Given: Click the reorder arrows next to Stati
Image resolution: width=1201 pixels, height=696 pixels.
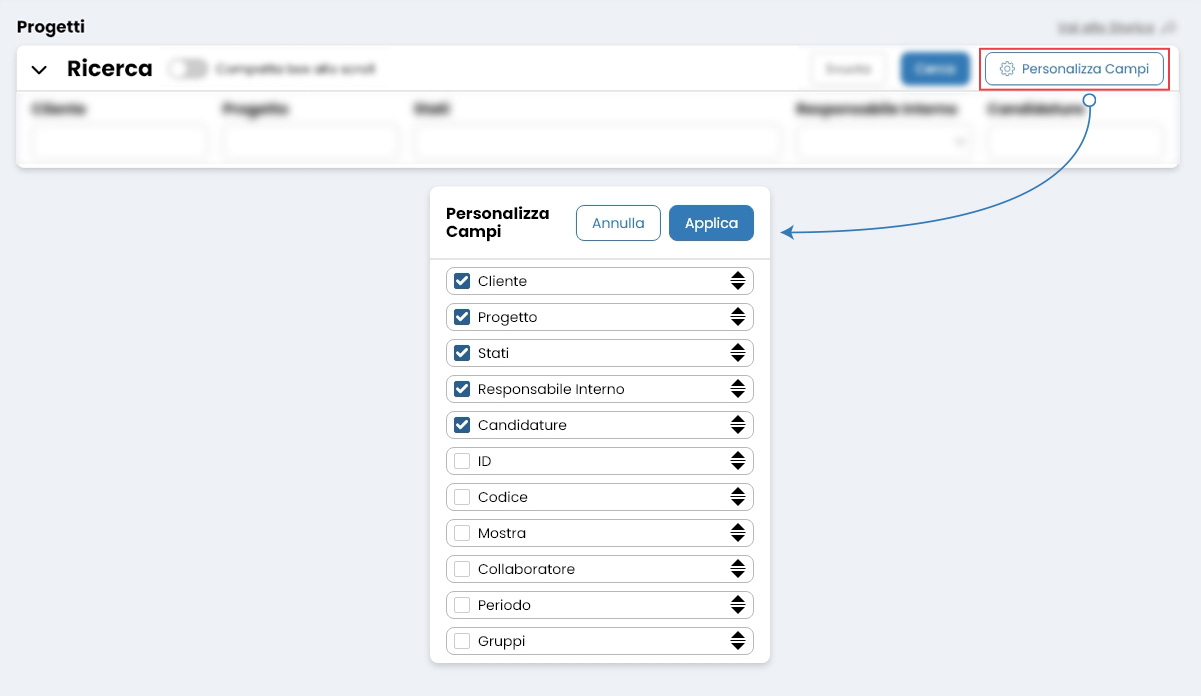Looking at the screenshot, I should [x=738, y=353].
